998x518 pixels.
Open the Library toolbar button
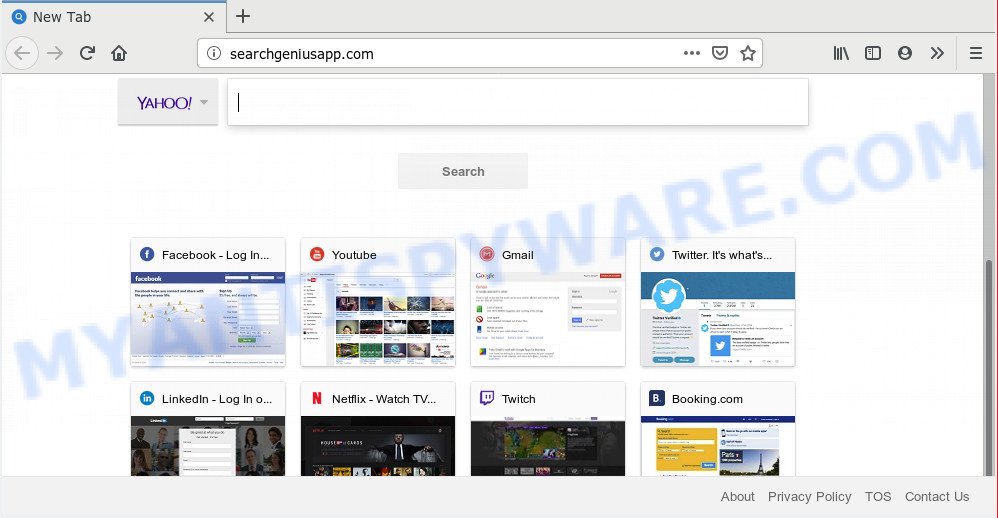point(841,53)
